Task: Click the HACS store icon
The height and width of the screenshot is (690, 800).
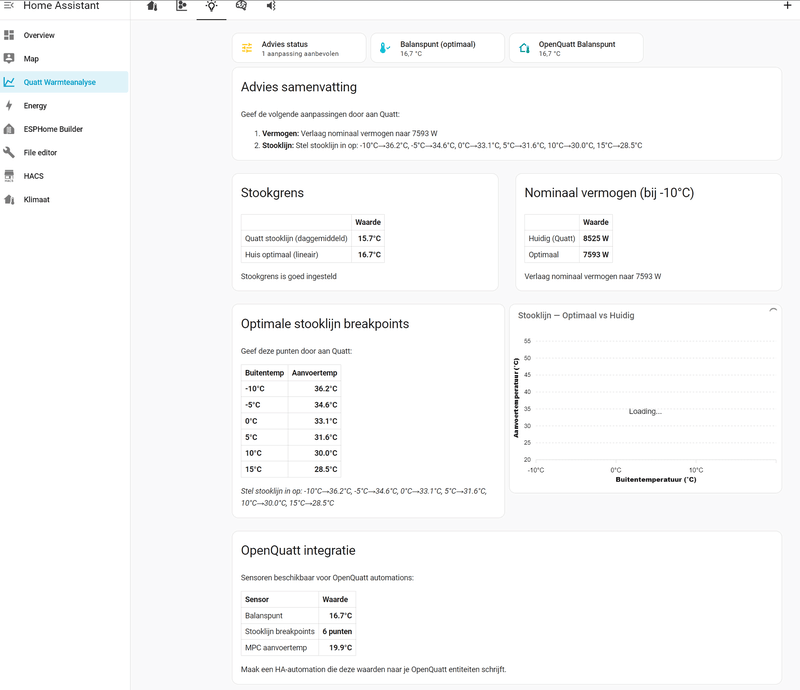Action: 9,176
